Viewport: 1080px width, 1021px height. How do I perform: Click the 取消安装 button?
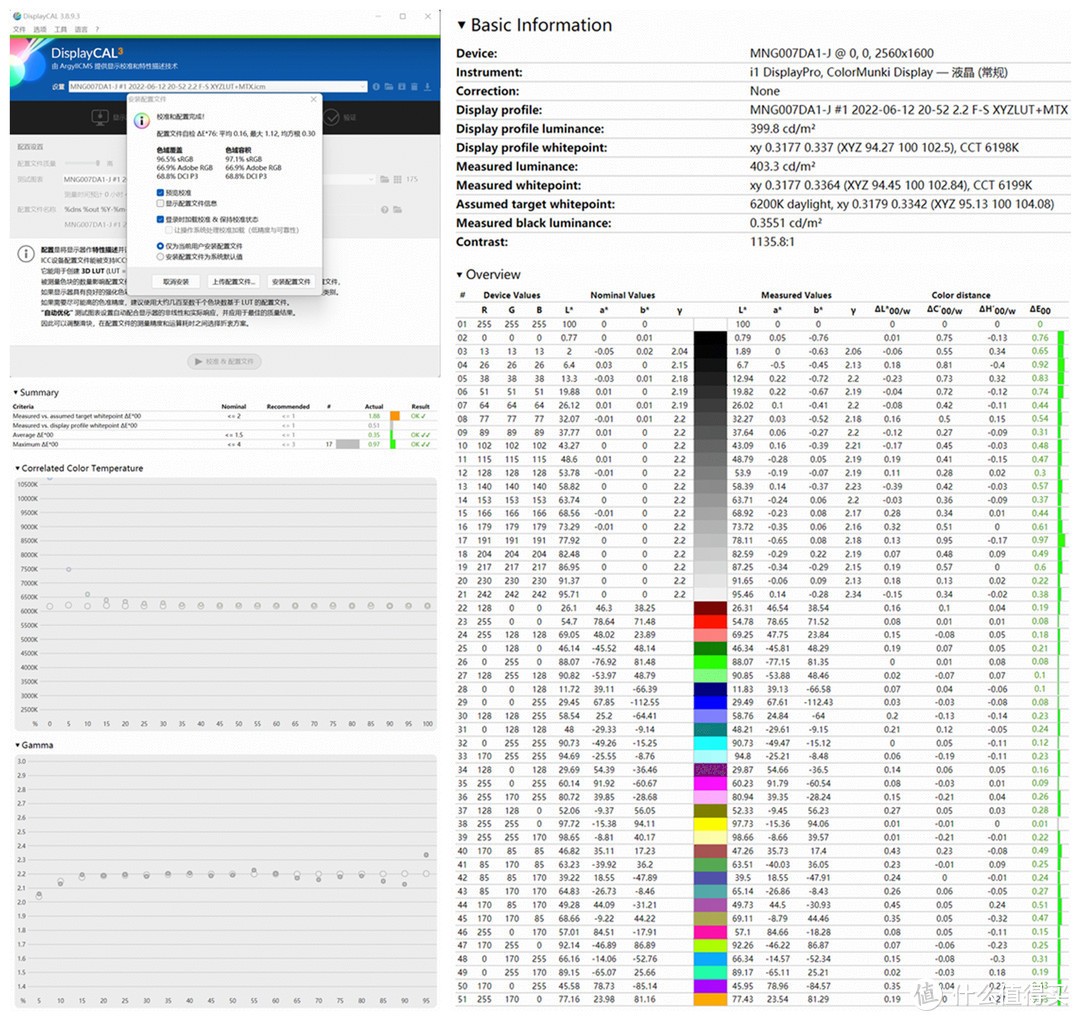pyautogui.click(x=176, y=282)
